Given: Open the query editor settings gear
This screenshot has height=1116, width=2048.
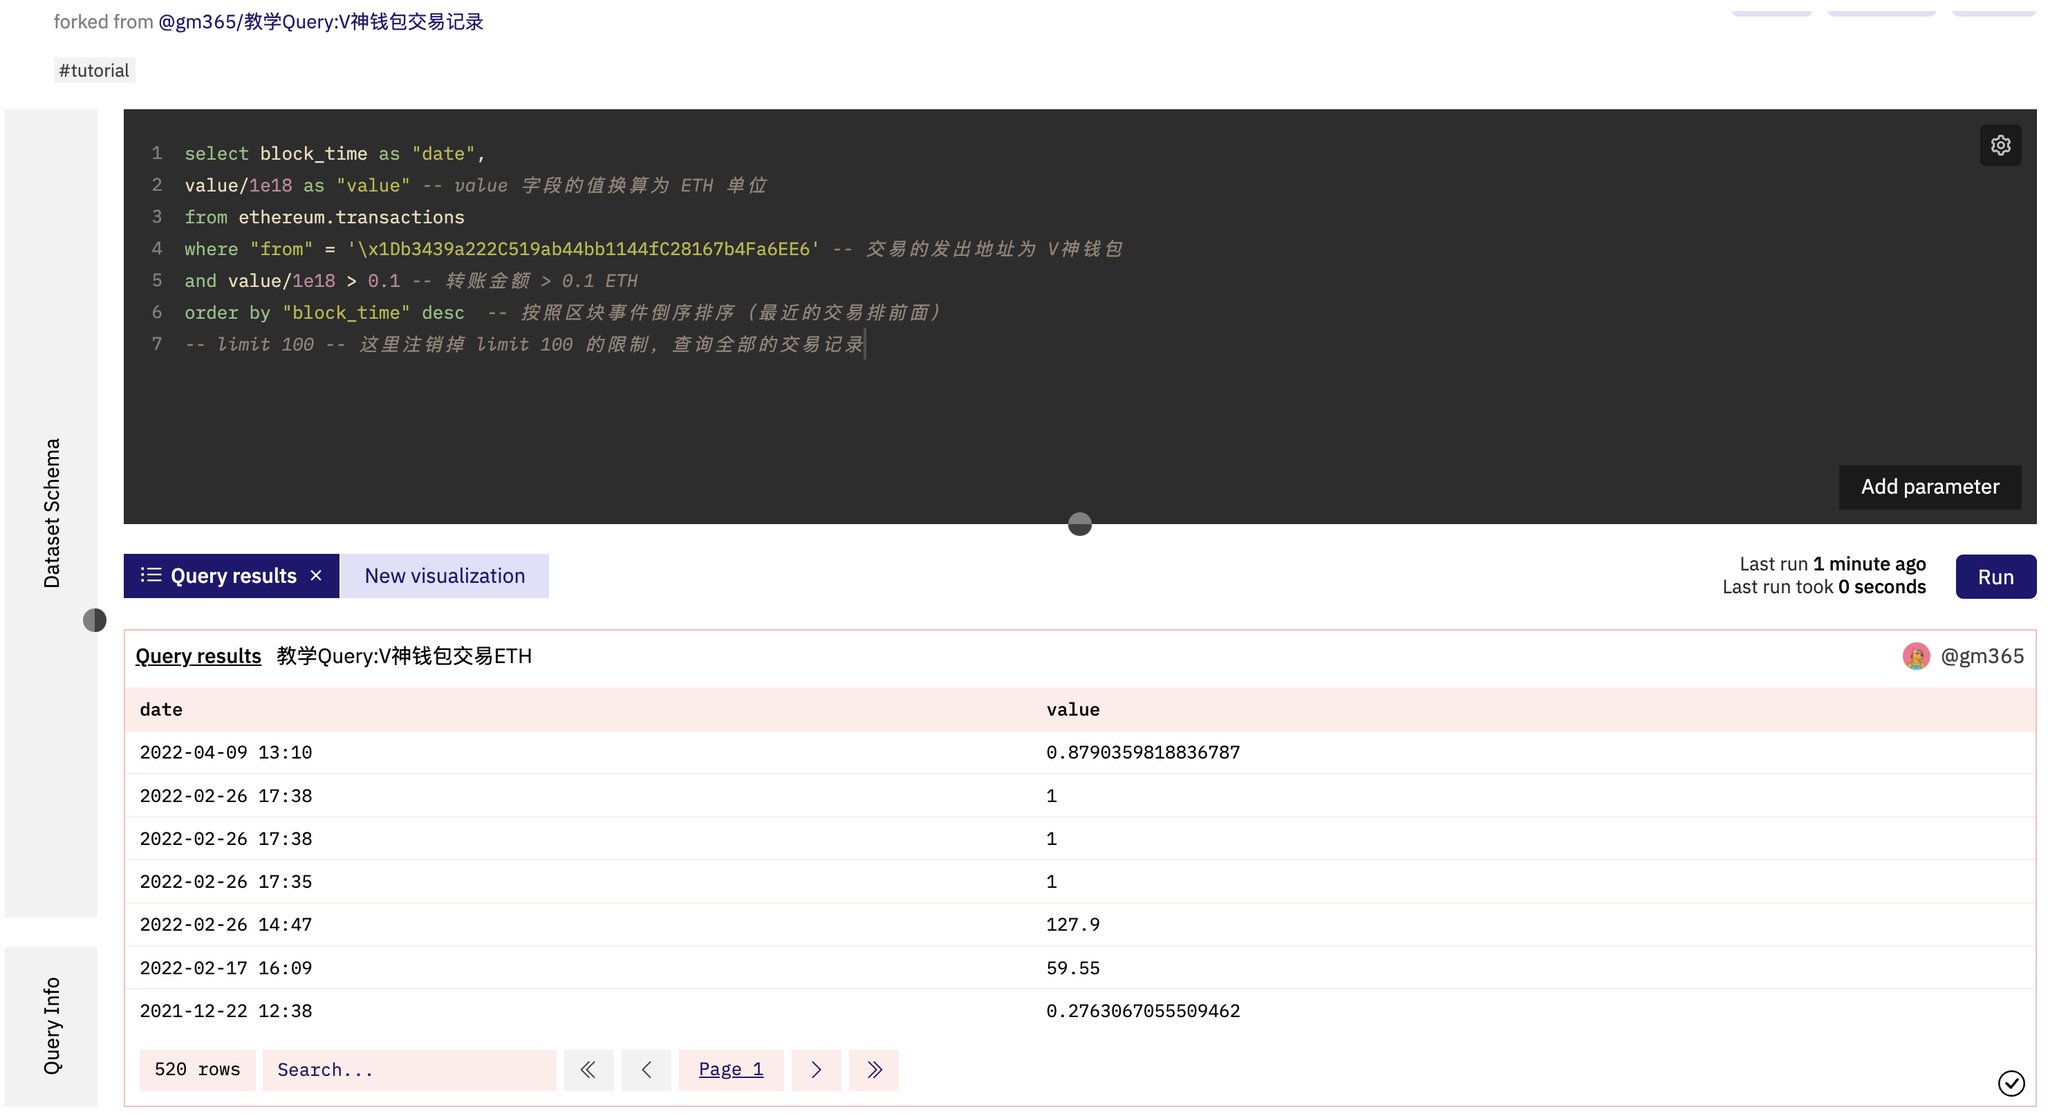Looking at the screenshot, I should 2000,145.
